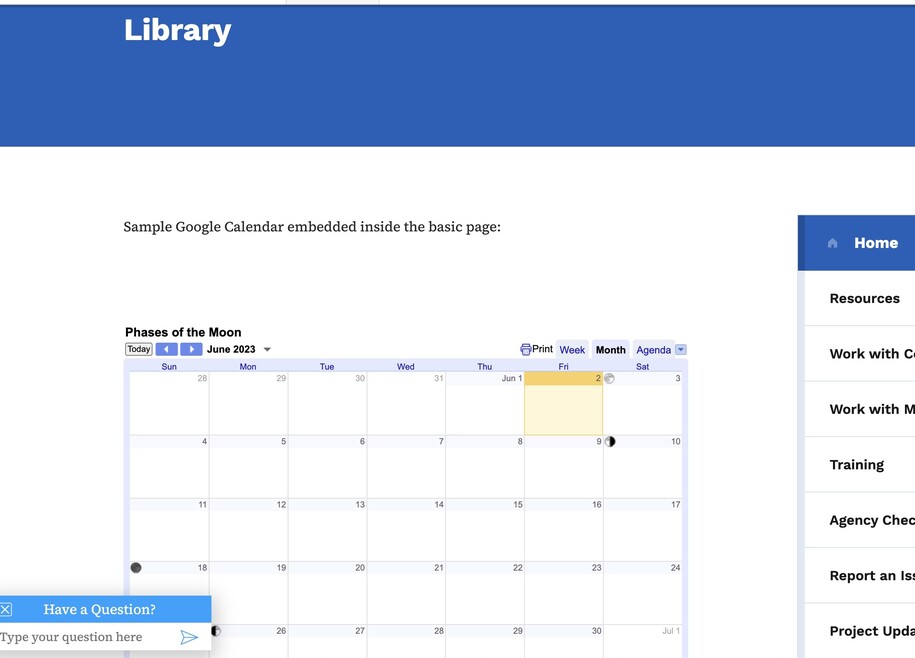915x658 pixels.
Task: Open the calendar options dropdown beside Agenda
Action: [681, 350]
